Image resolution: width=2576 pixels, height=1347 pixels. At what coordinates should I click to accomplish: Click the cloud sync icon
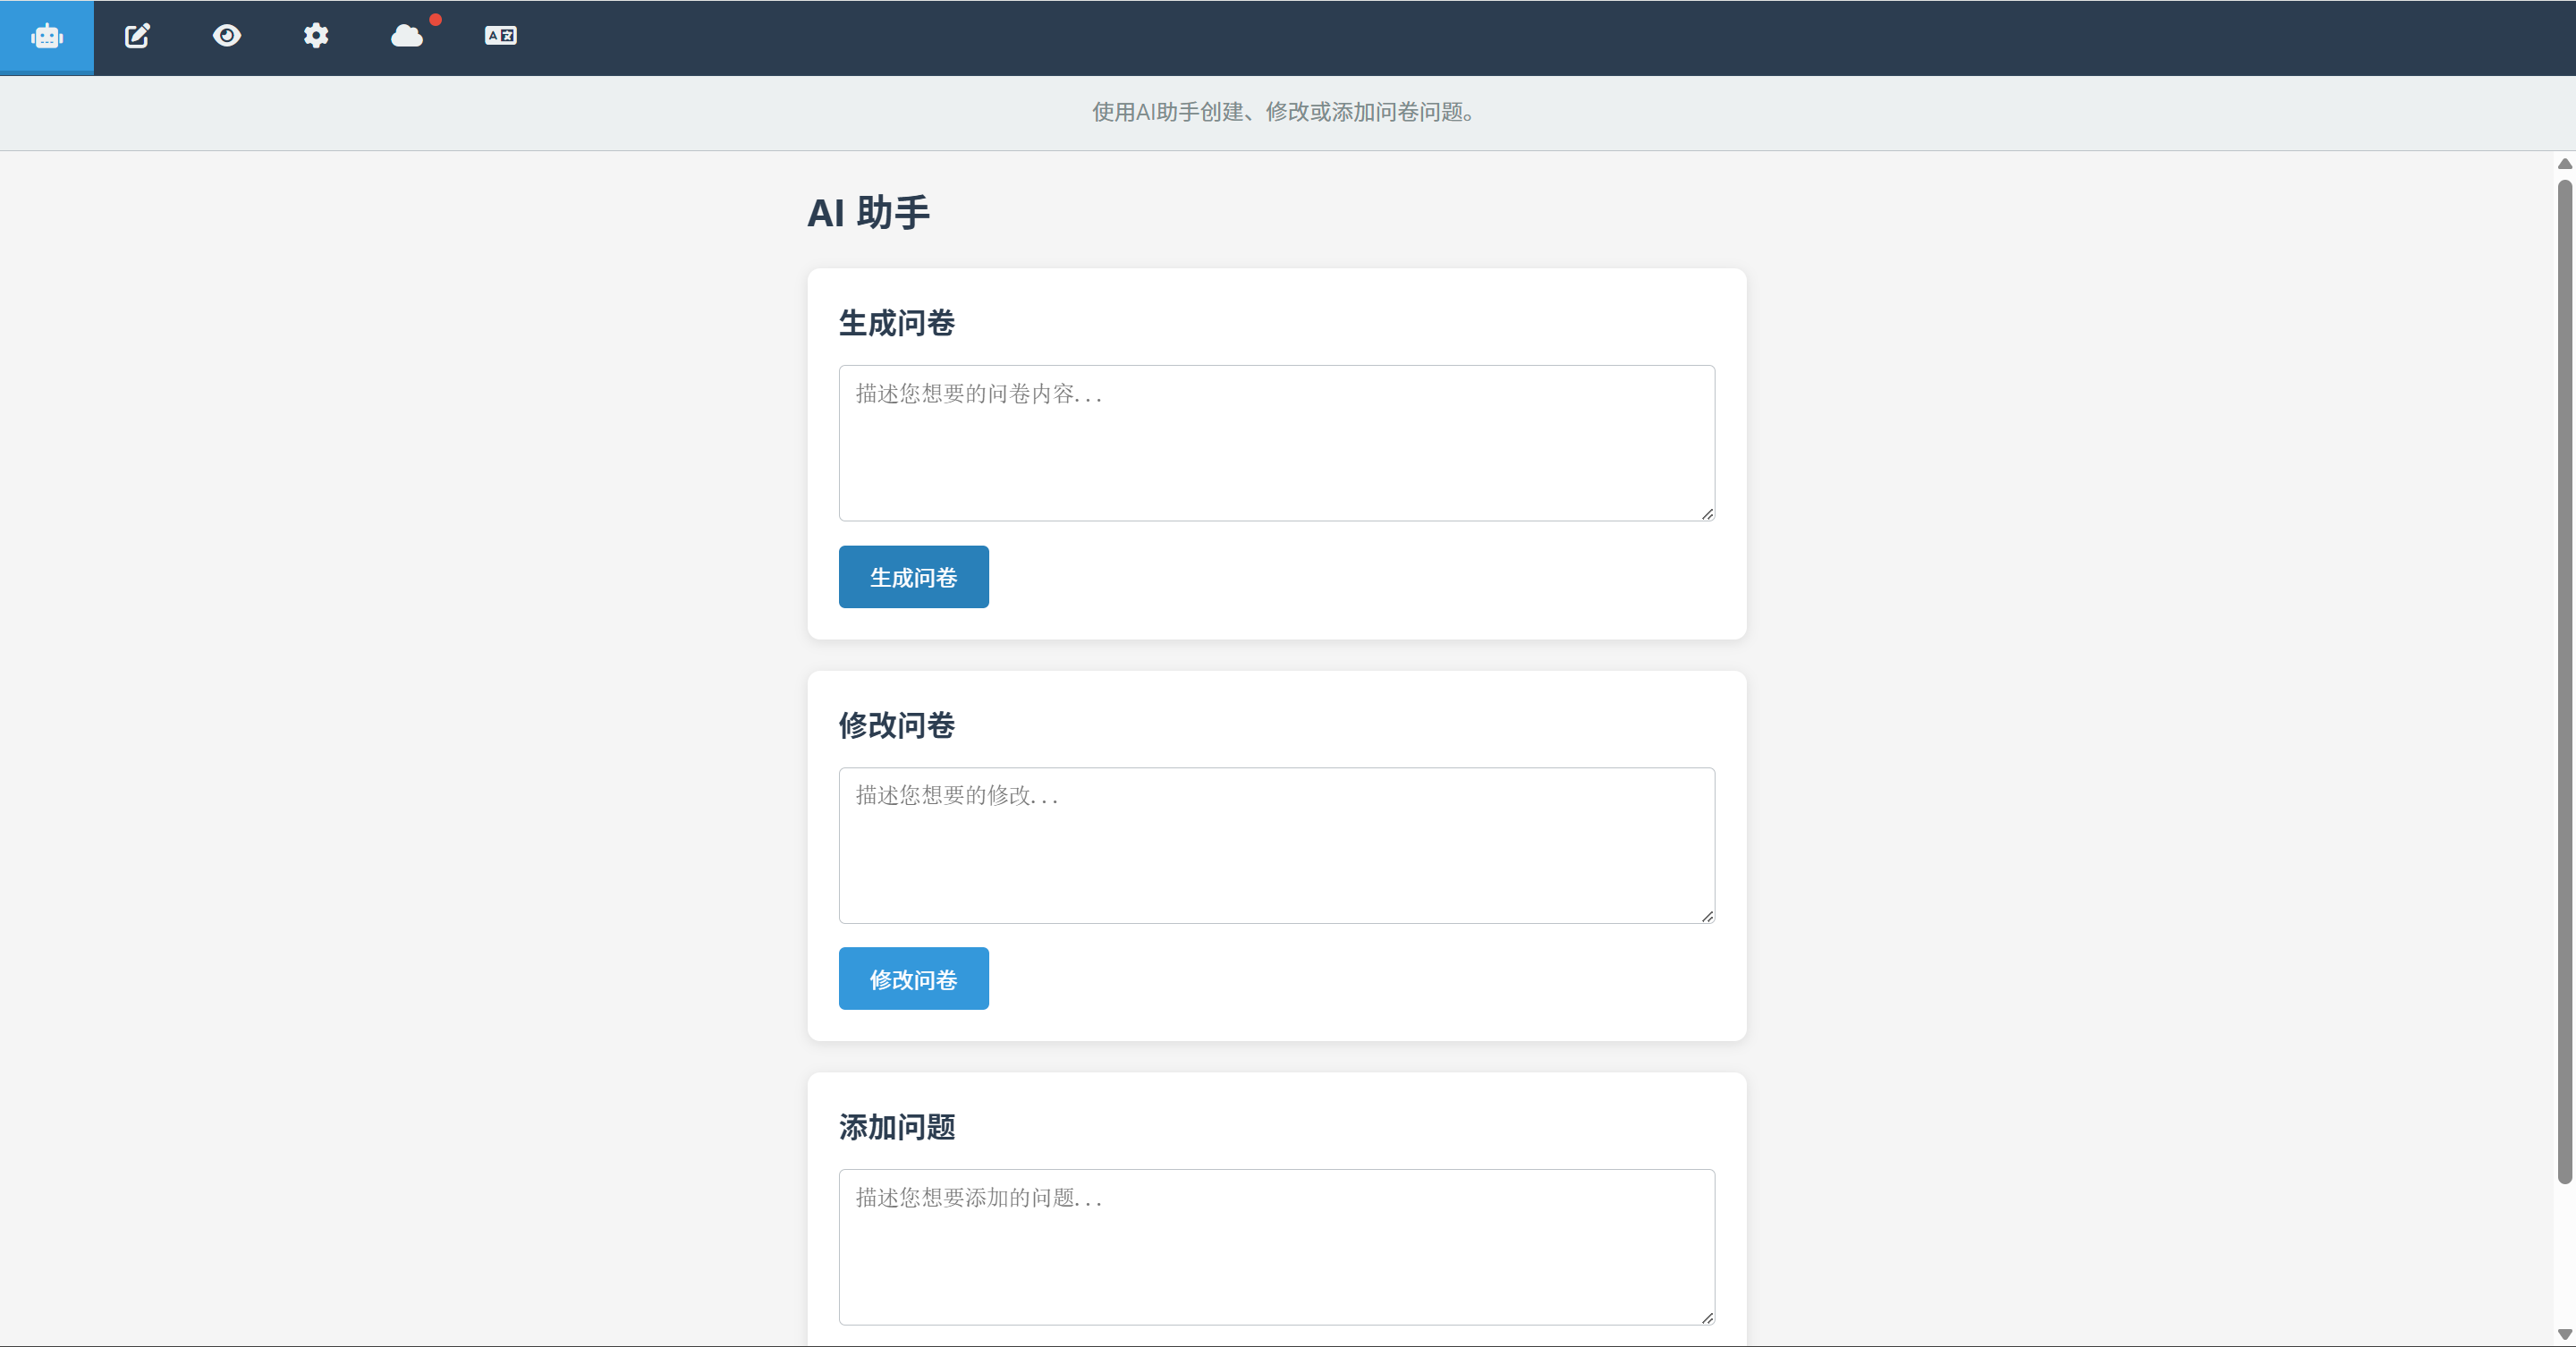click(x=406, y=37)
